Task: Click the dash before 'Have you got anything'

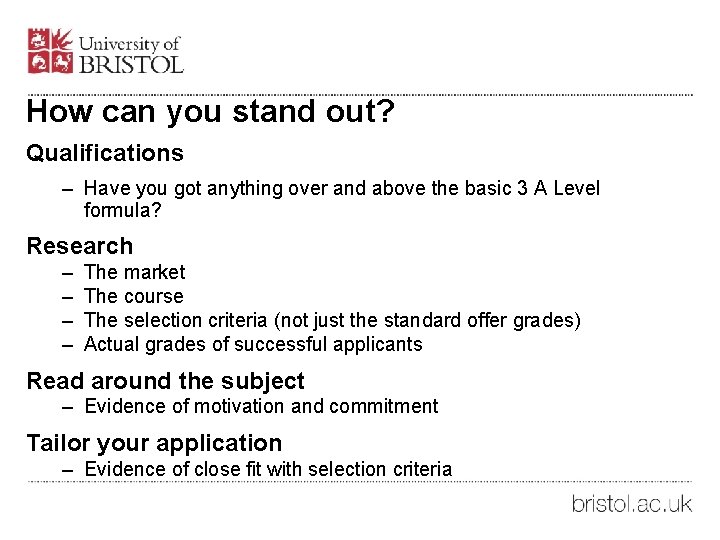Action: click(x=68, y=190)
